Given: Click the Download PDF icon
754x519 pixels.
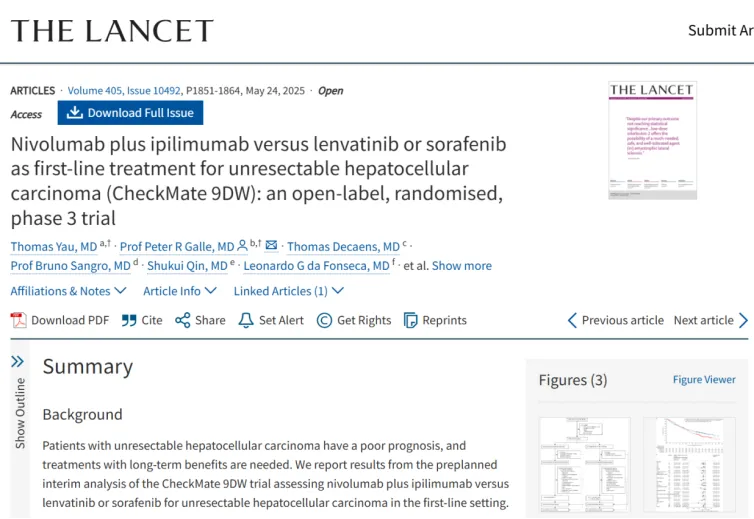Looking at the screenshot, I should click(18, 320).
